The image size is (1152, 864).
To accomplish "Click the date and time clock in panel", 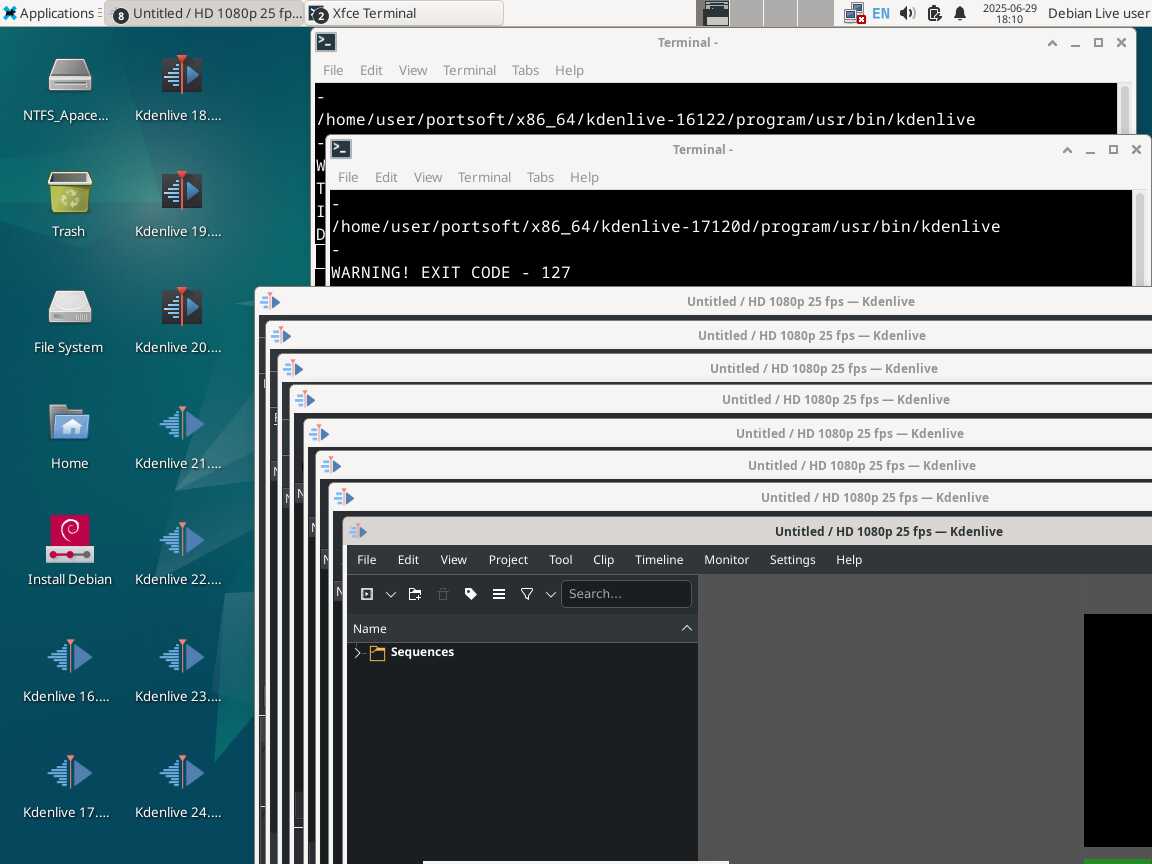I will (x=1009, y=13).
